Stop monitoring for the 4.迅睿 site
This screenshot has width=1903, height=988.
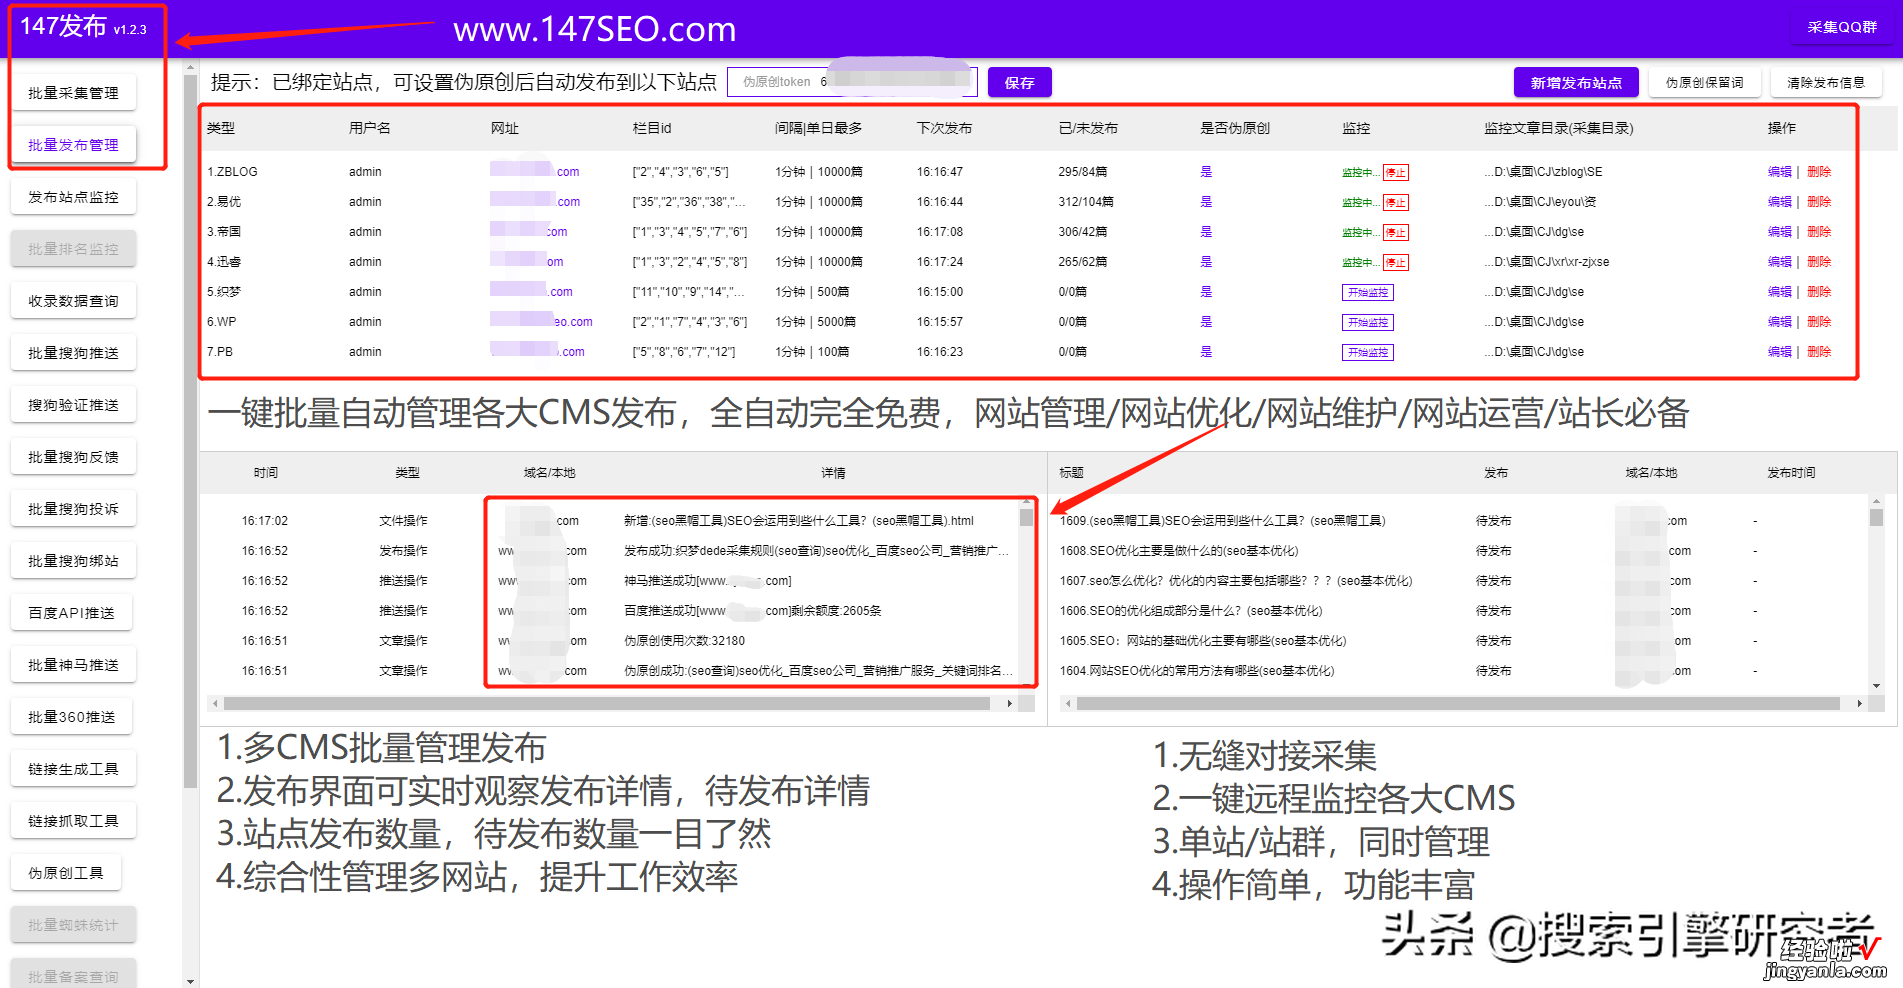(x=1396, y=262)
